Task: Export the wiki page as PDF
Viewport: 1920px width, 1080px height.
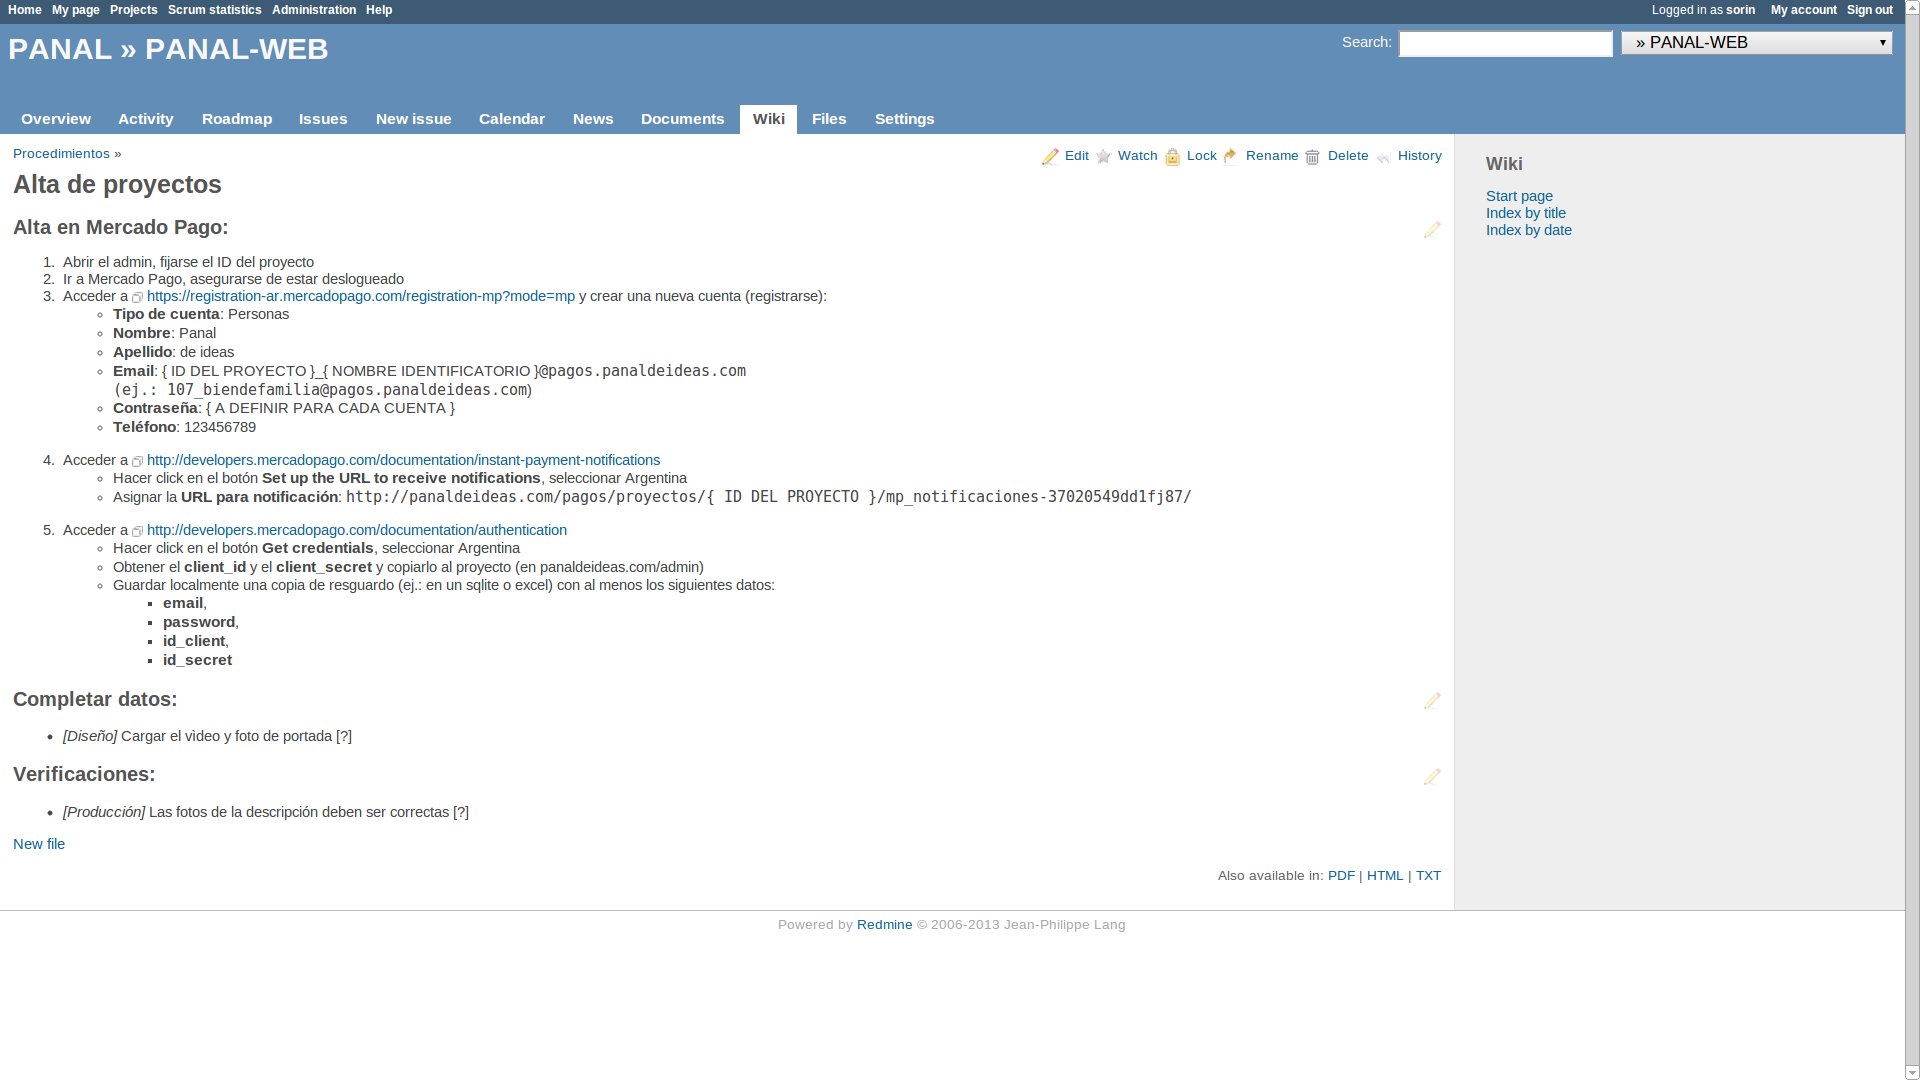Action: coord(1341,876)
